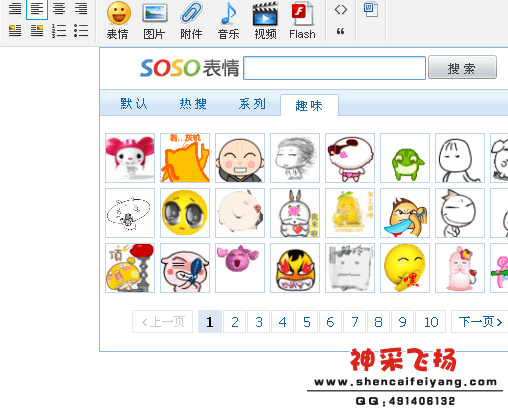
Task: Pick the purple flying pig emoticon
Action: coord(240,268)
